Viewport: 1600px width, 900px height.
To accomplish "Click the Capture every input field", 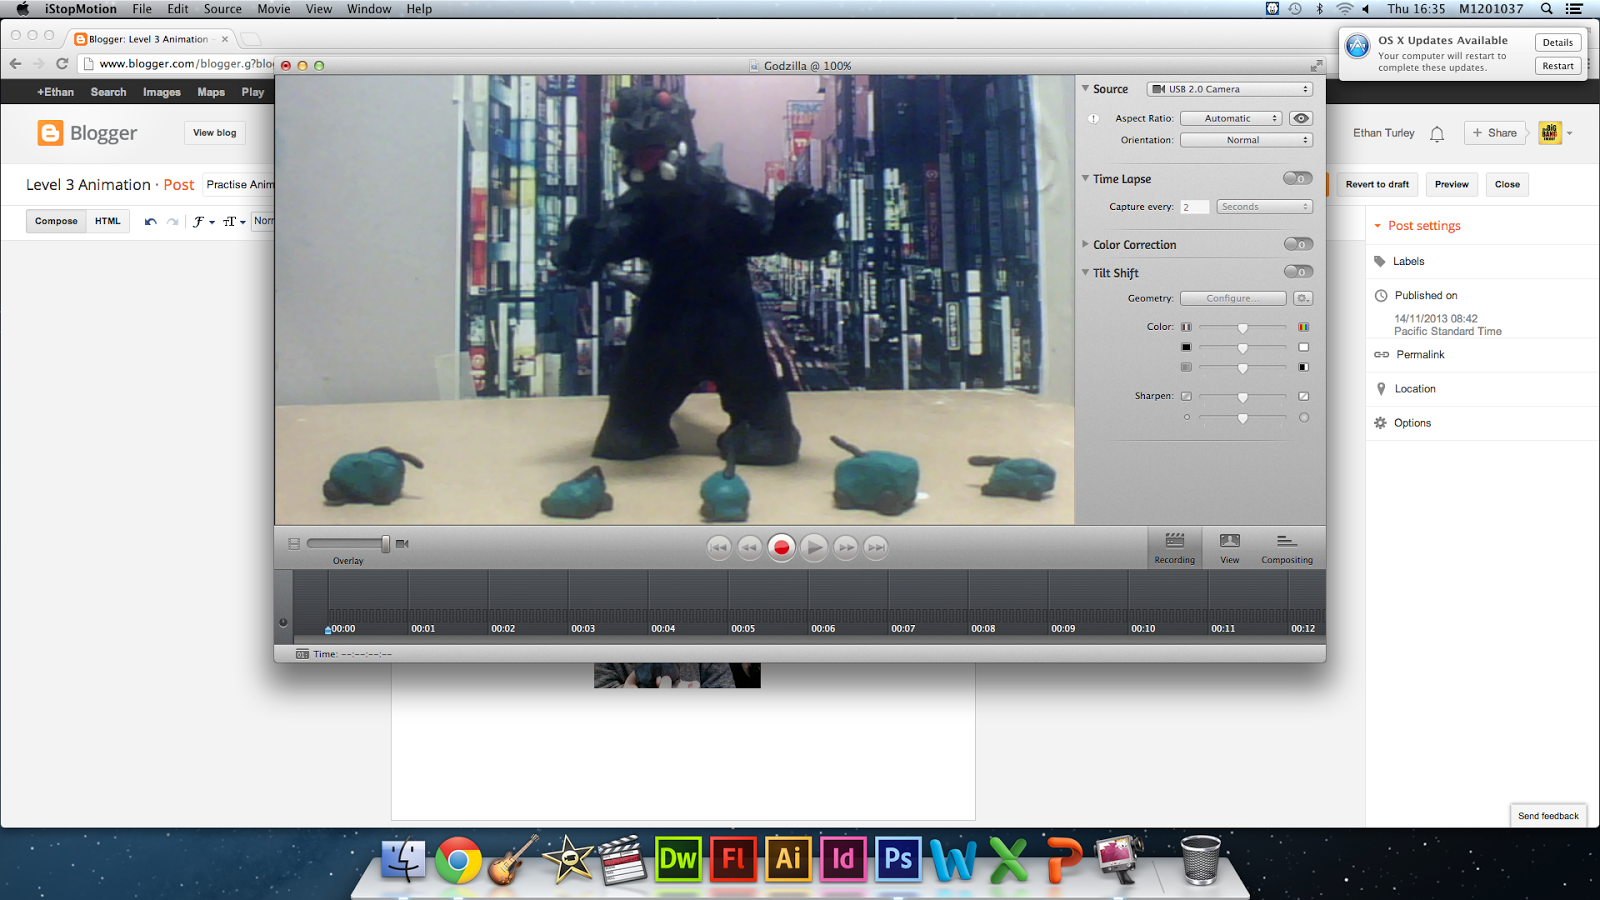I will click(x=1195, y=207).
